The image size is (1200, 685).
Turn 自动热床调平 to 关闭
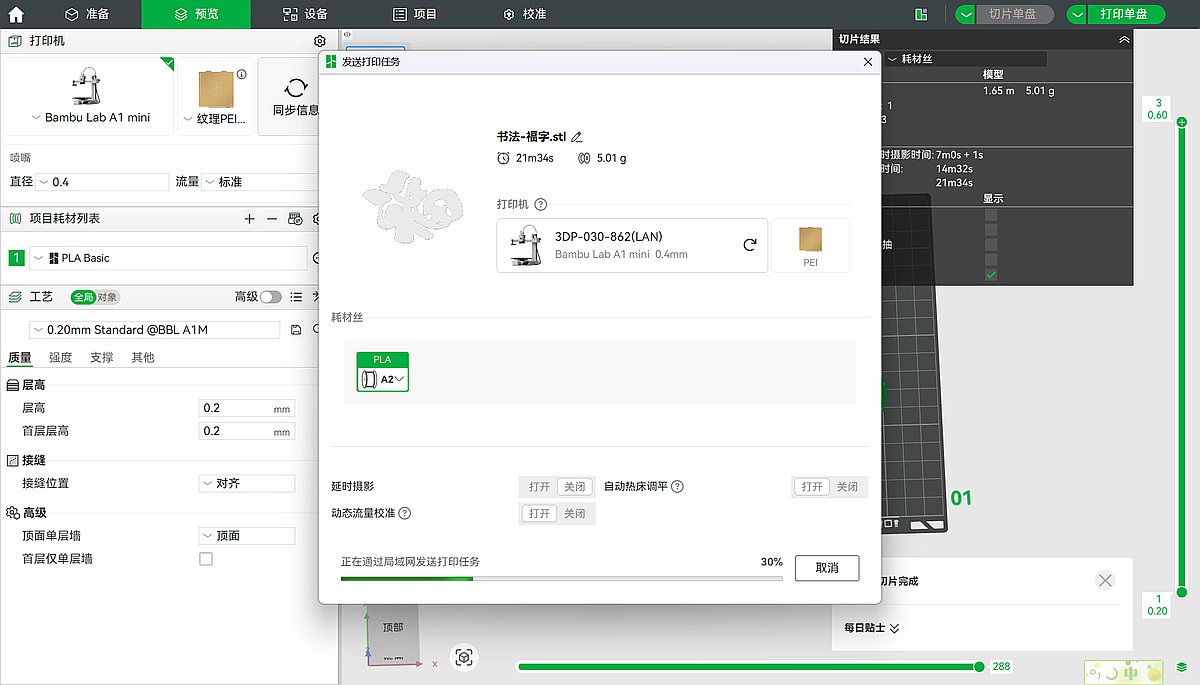pos(847,487)
